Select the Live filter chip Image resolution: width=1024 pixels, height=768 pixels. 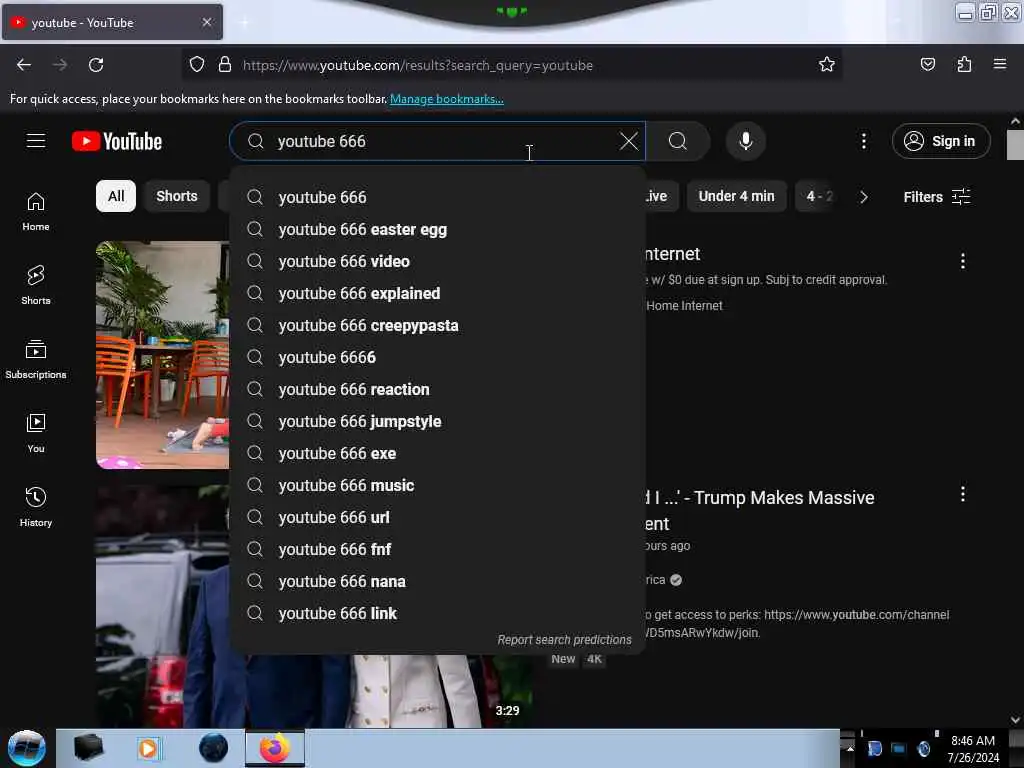[x=660, y=196]
